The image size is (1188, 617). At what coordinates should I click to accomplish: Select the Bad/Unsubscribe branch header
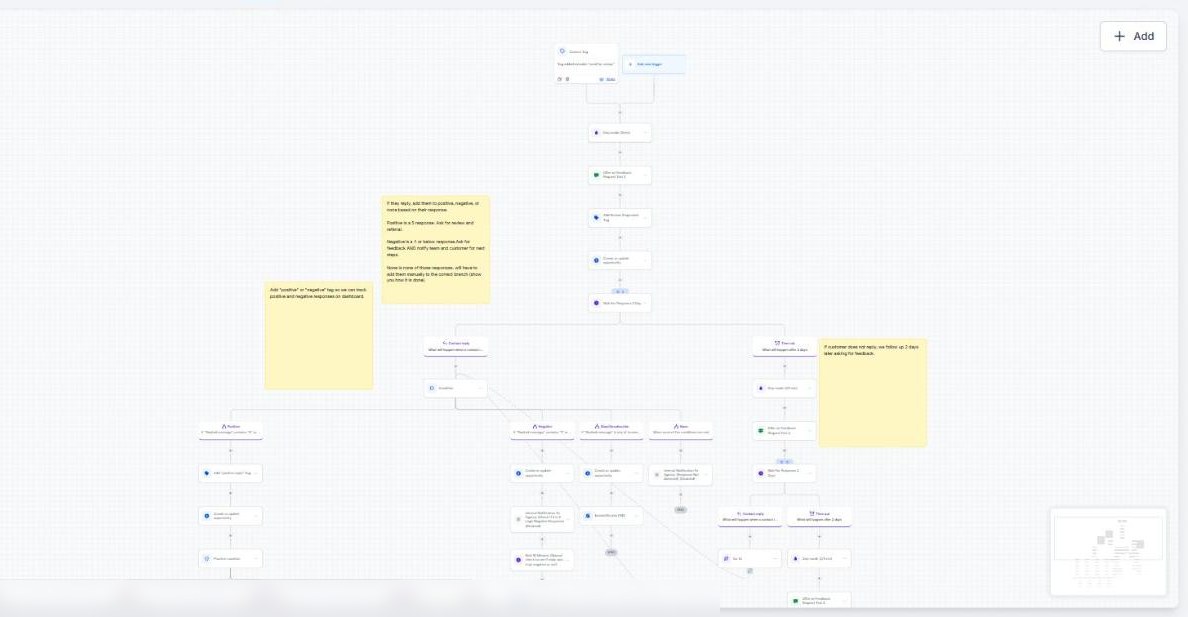[611, 430]
